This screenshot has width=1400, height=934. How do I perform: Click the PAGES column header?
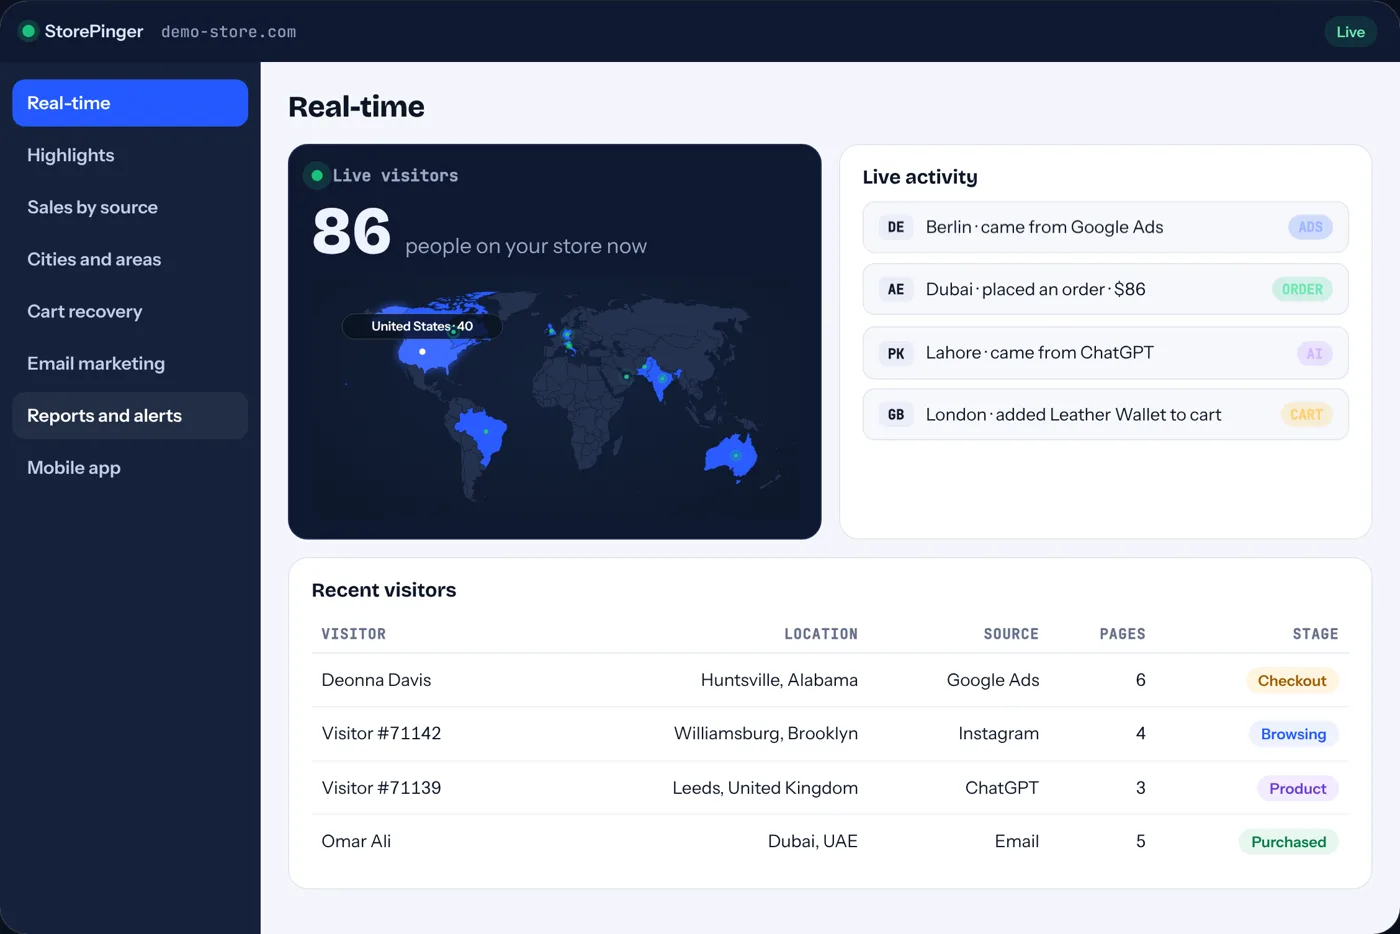[x=1122, y=634]
